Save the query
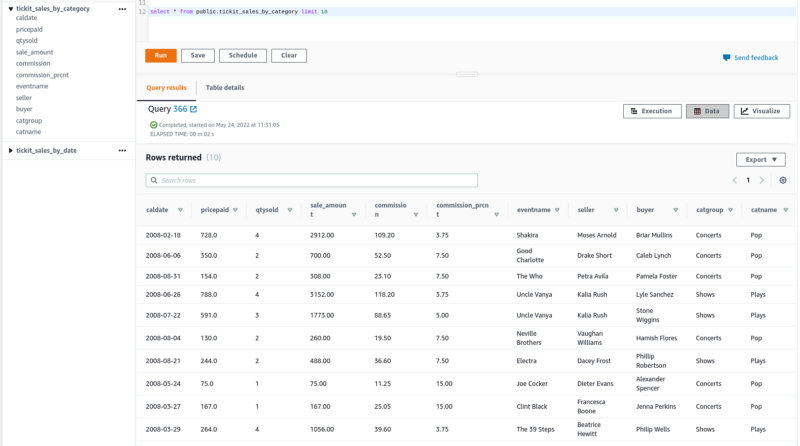 tap(198, 56)
